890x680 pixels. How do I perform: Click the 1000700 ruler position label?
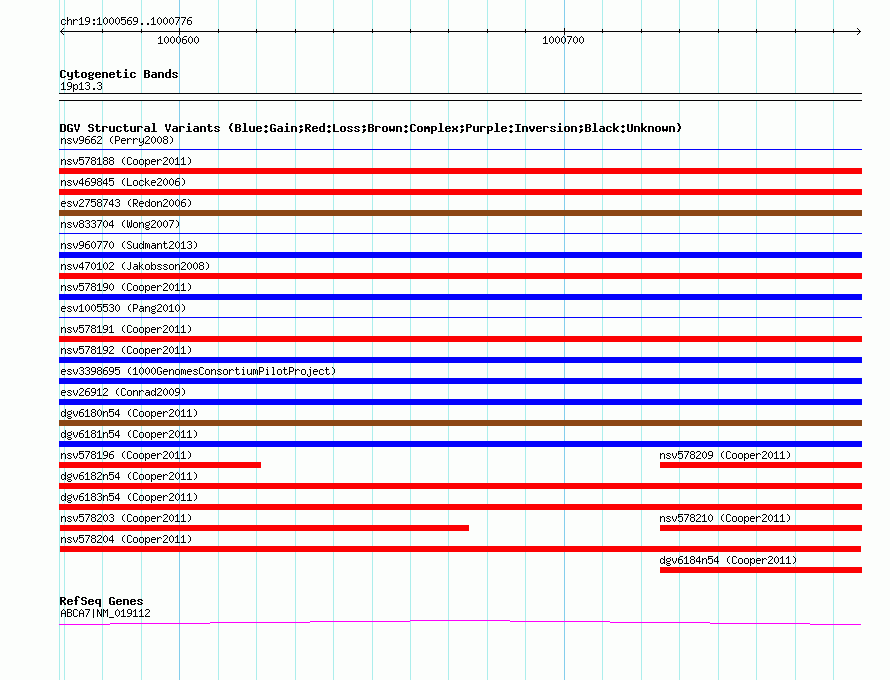tap(563, 40)
